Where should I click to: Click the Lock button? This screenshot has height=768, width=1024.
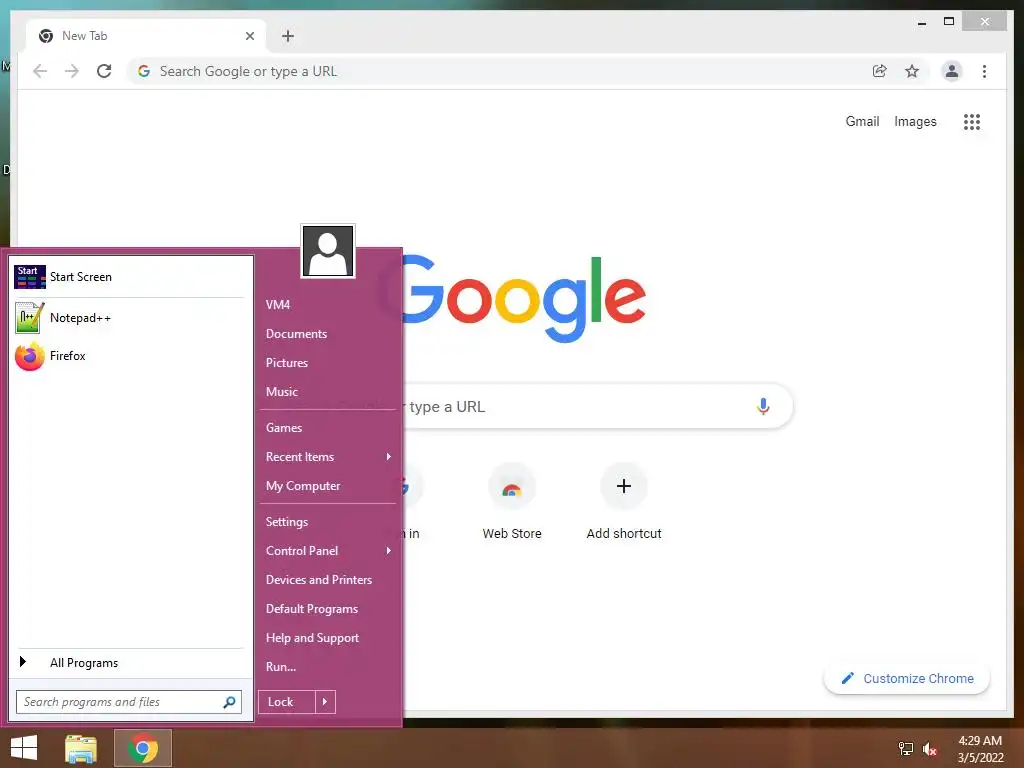287,702
